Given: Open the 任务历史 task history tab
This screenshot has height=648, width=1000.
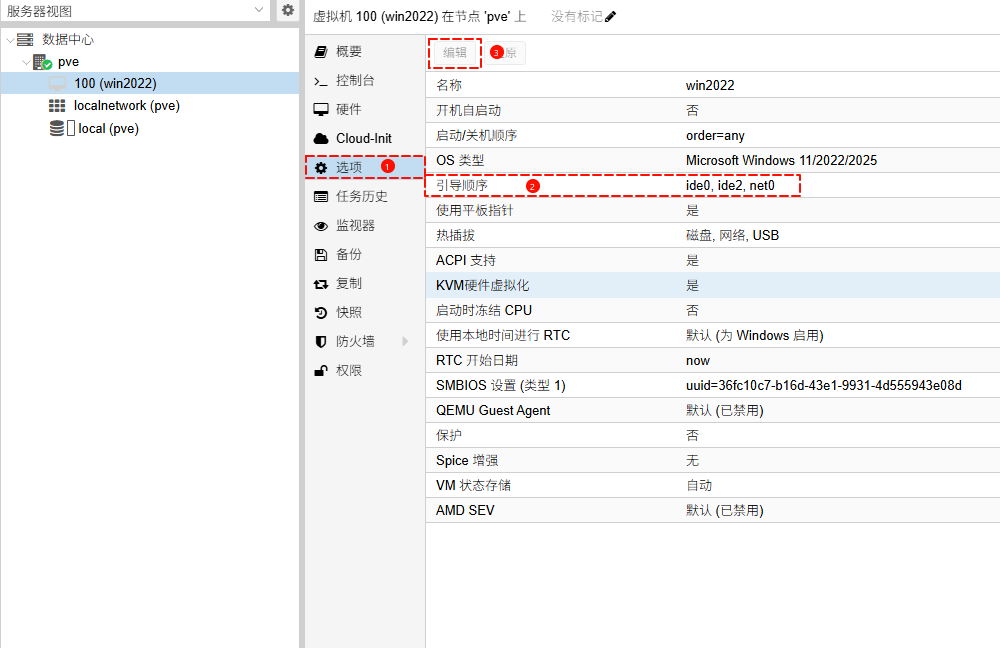Looking at the screenshot, I should coord(361,196).
